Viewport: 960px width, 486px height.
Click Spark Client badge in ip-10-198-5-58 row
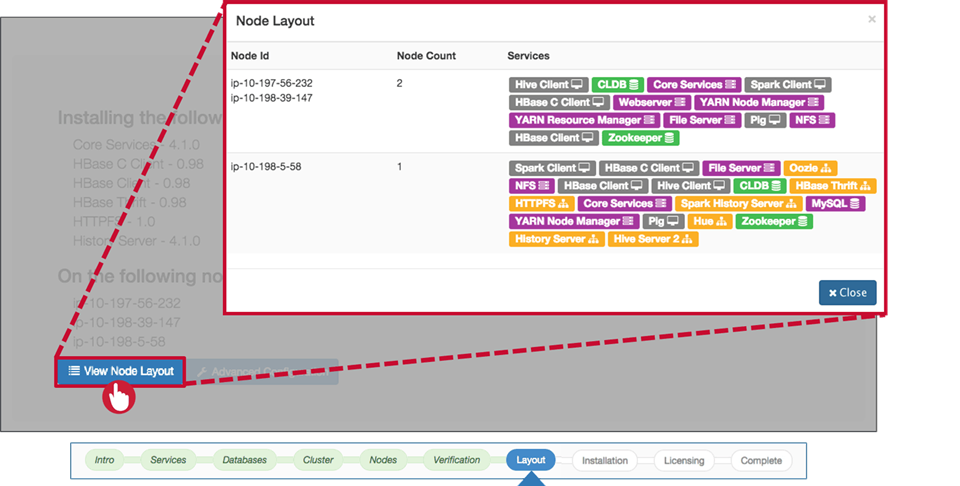(x=552, y=168)
